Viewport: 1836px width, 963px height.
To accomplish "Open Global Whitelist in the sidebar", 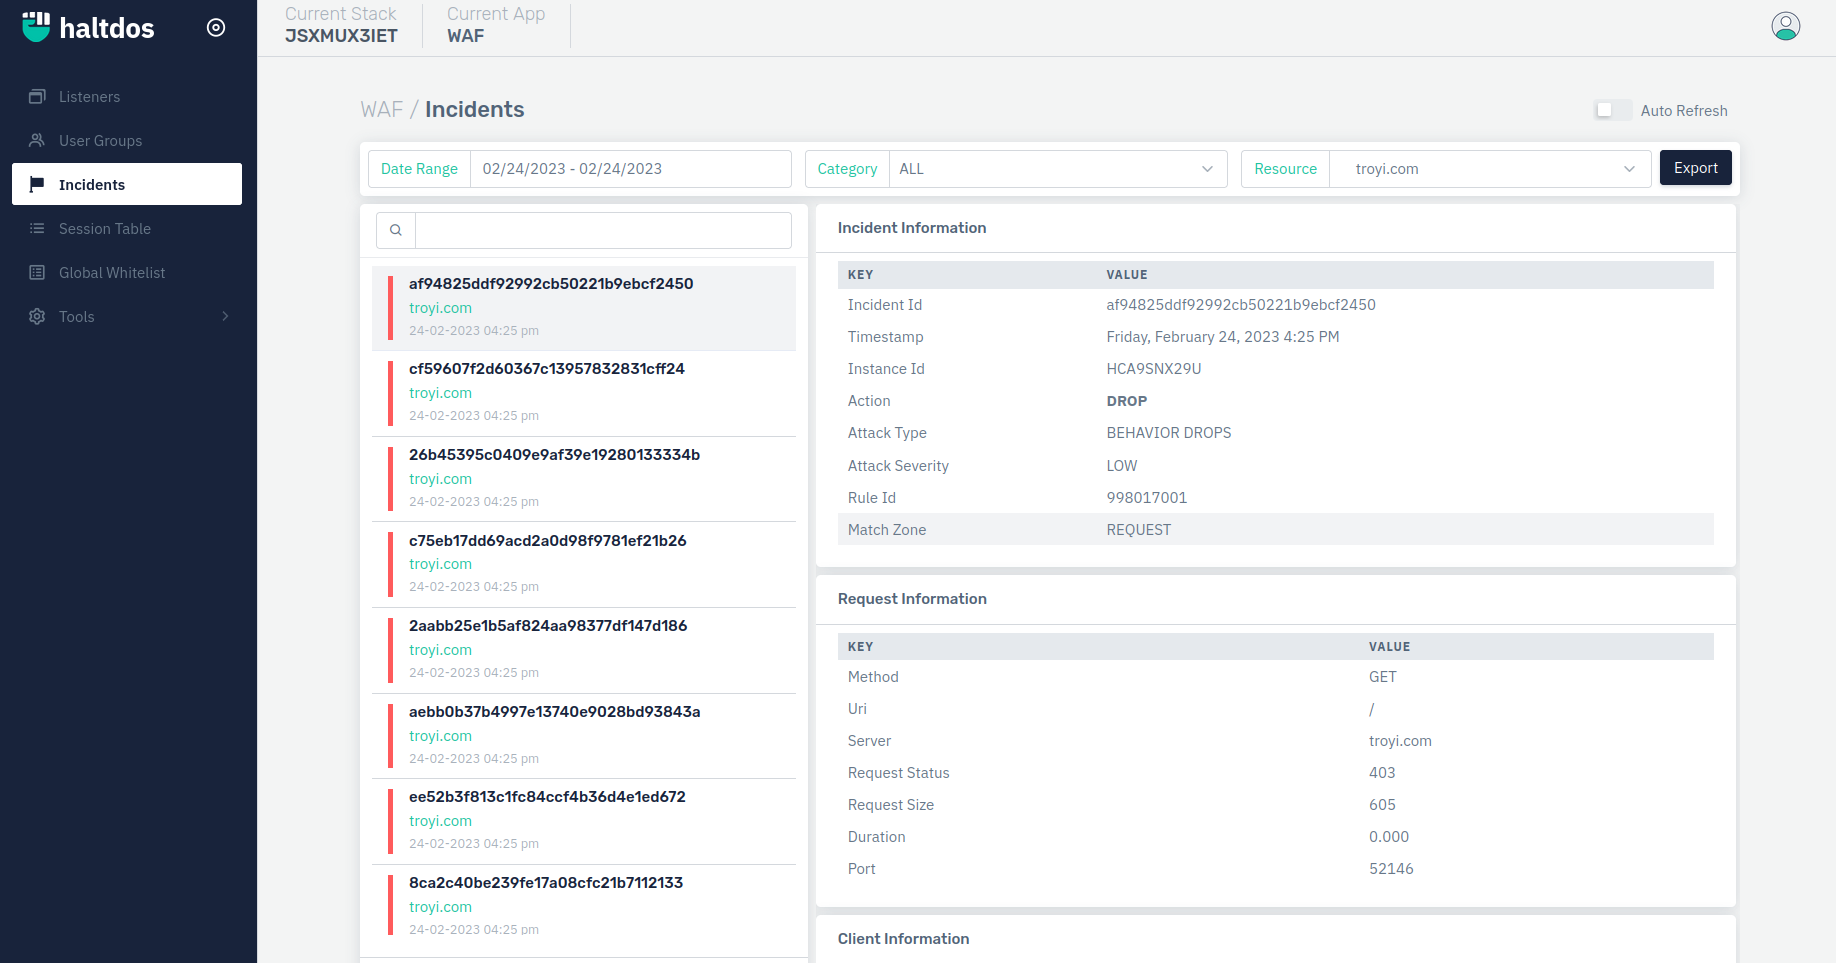I will coord(127,273).
